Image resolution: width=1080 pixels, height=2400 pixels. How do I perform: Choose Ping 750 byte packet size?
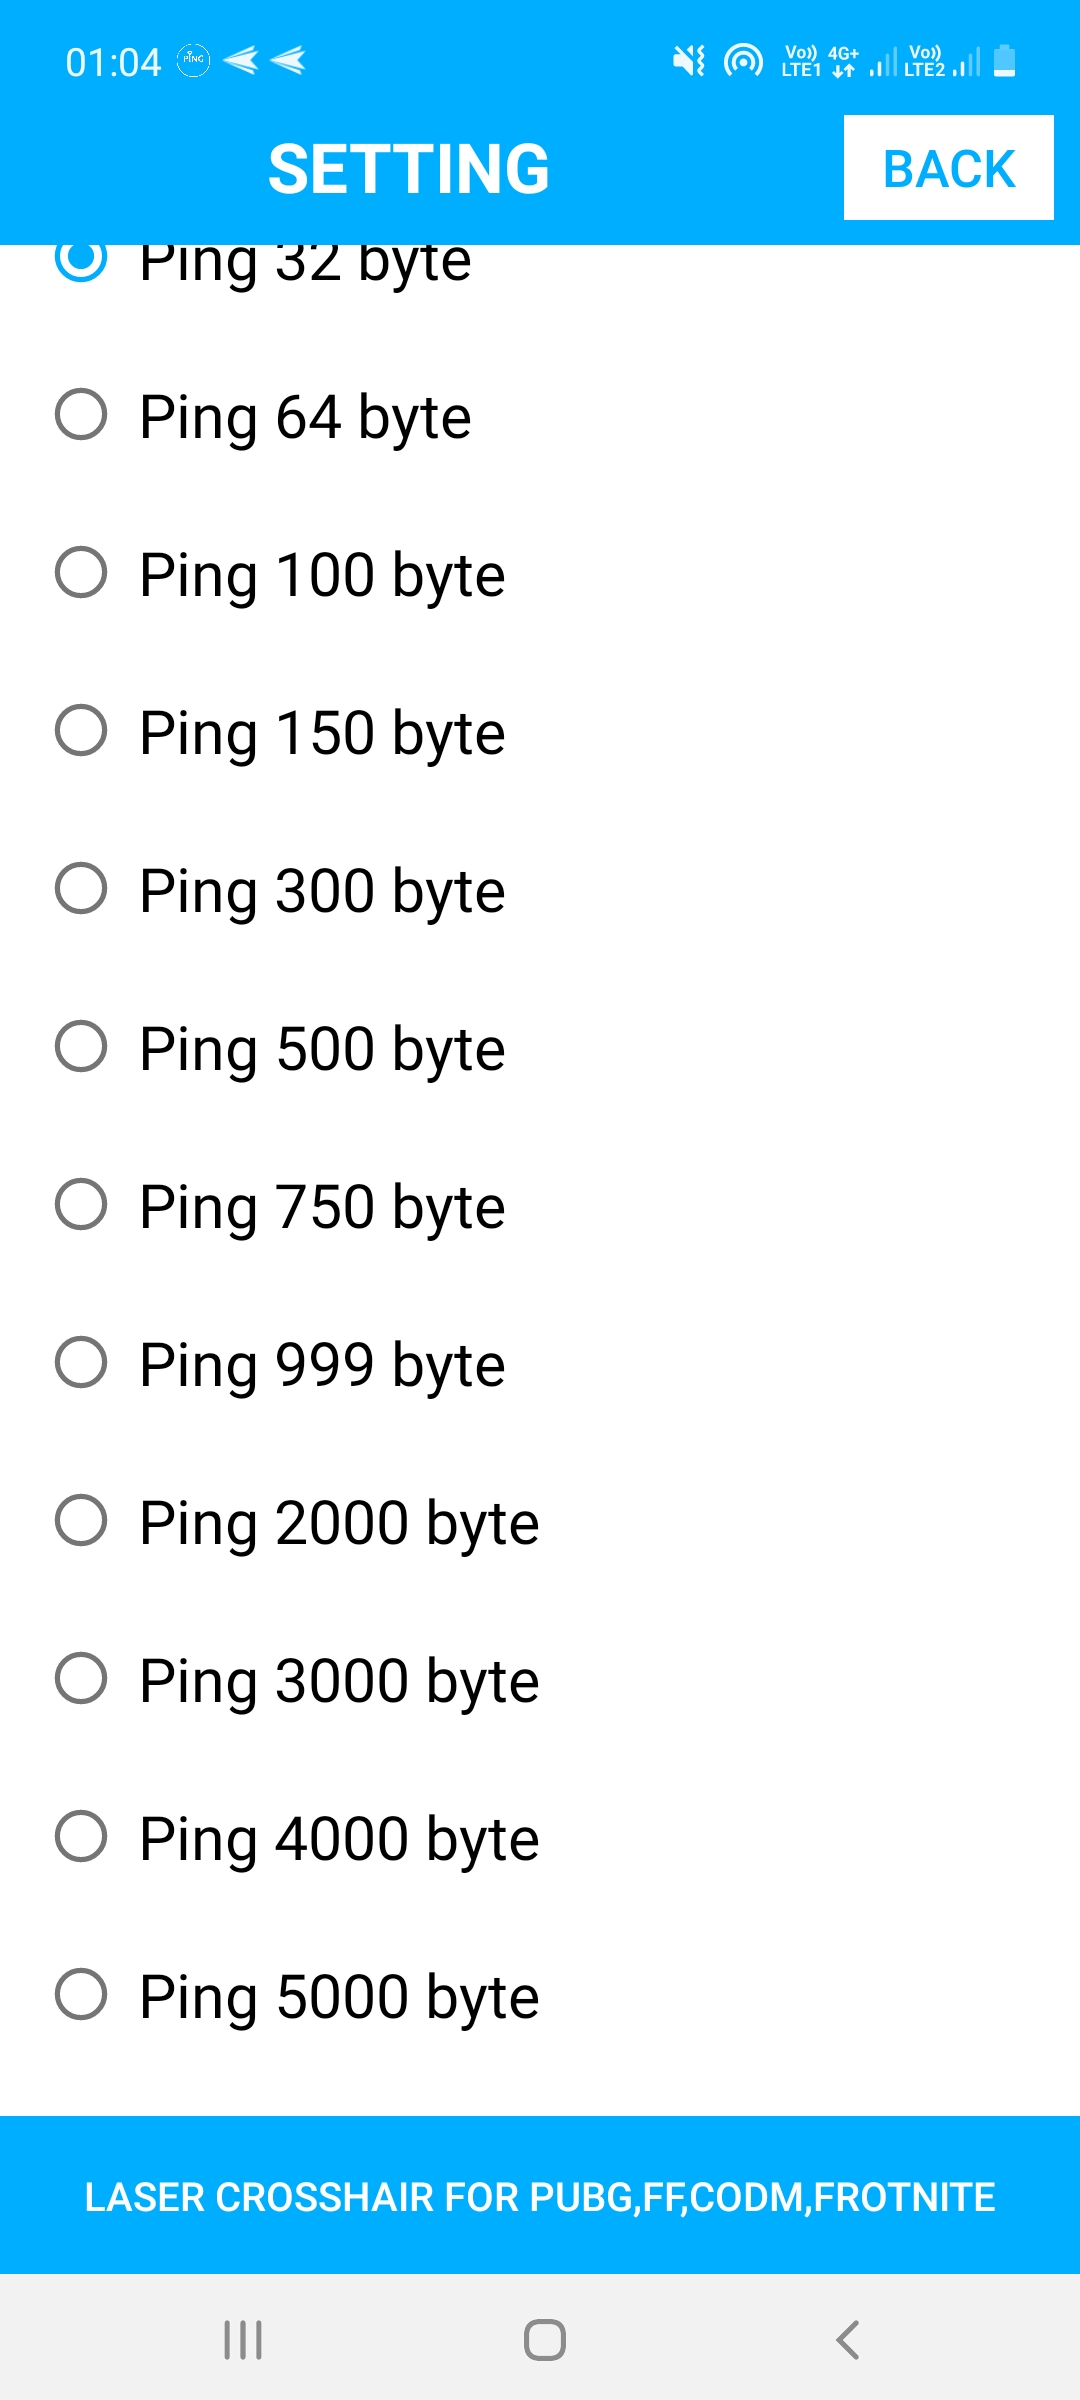[x=81, y=1205]
